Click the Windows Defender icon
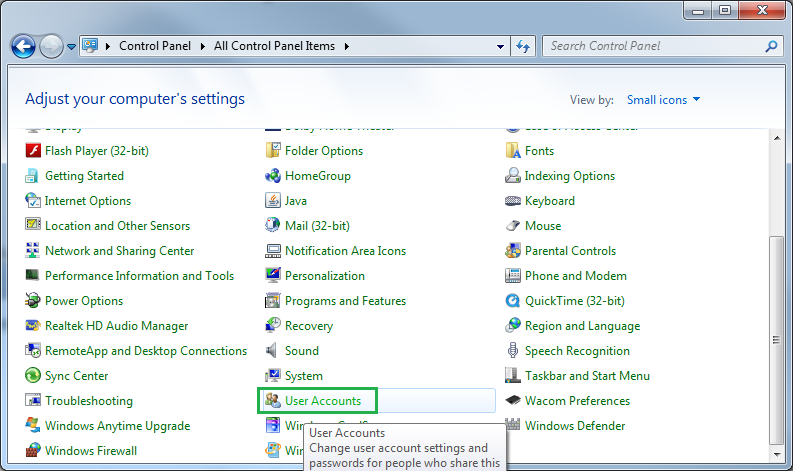The height and width of the screenshot is (471, 793). click(x=513, y=426)
